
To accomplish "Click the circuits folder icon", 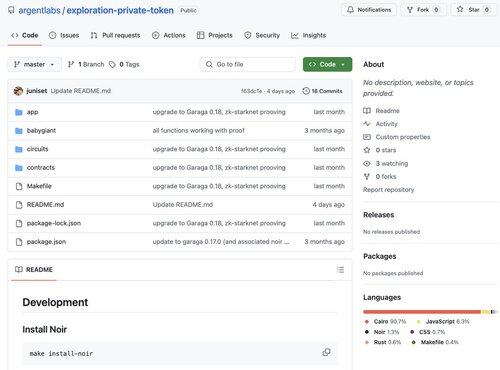I will pos(19,149).
